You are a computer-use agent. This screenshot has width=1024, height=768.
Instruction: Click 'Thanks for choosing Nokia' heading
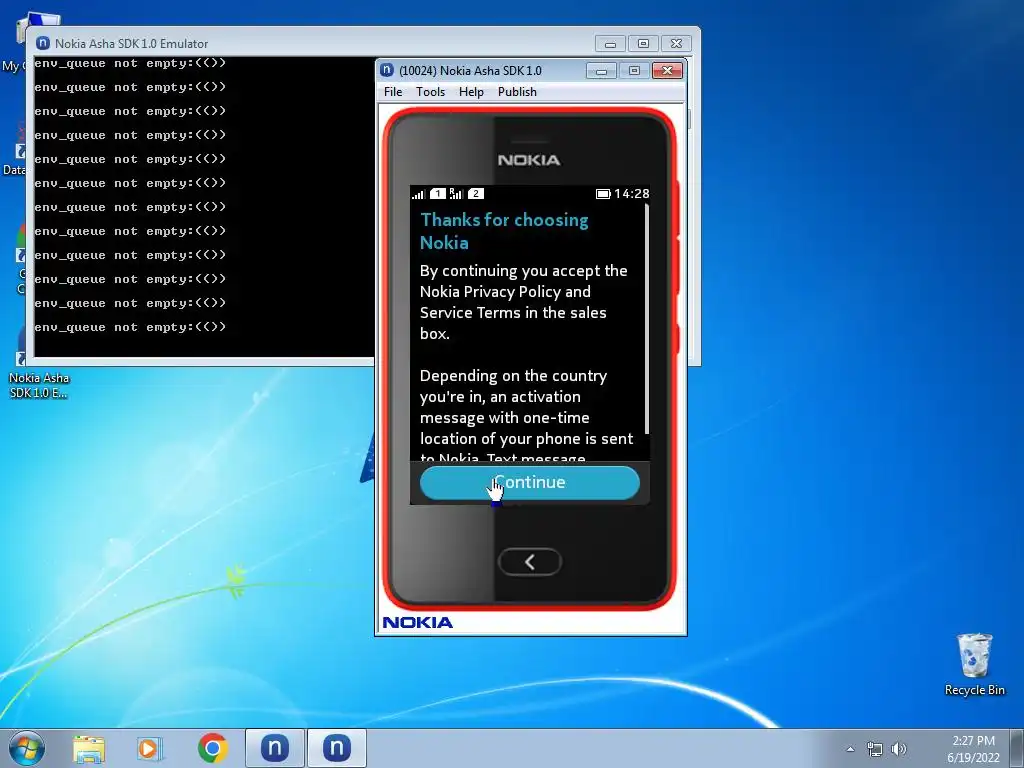[x=504, y=231]
